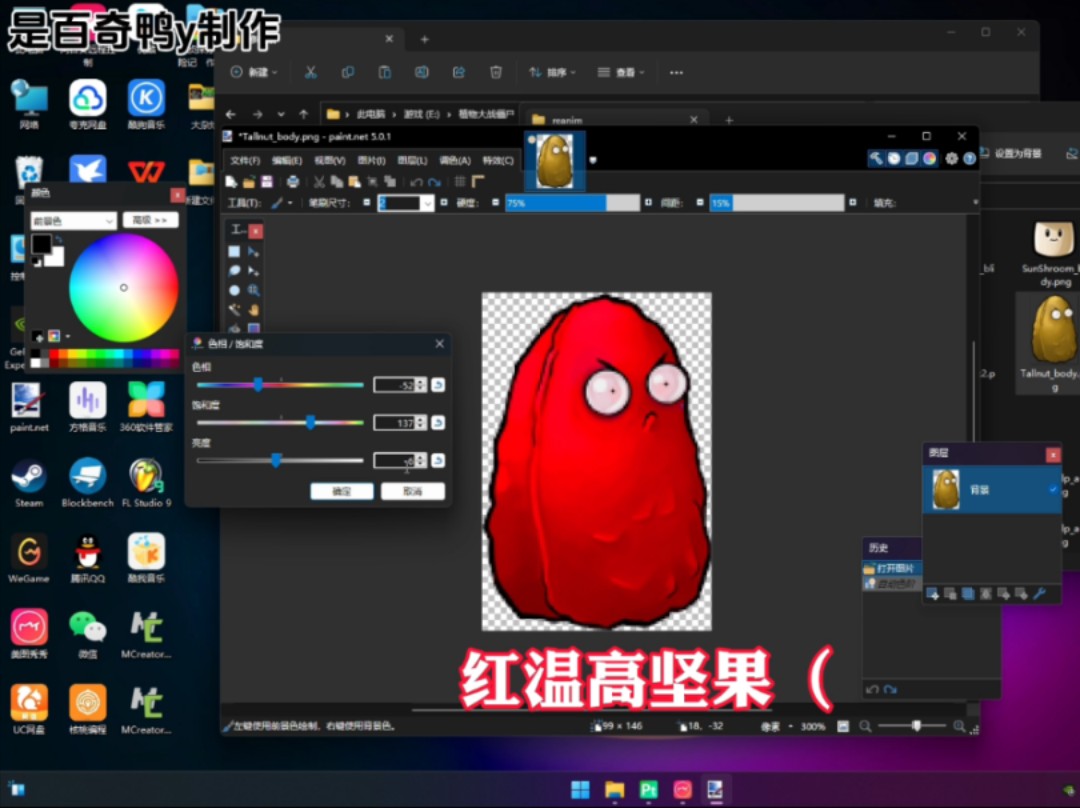Open the primary color dropdown in Colors window

pyautogui.click(x=72, y=220)
